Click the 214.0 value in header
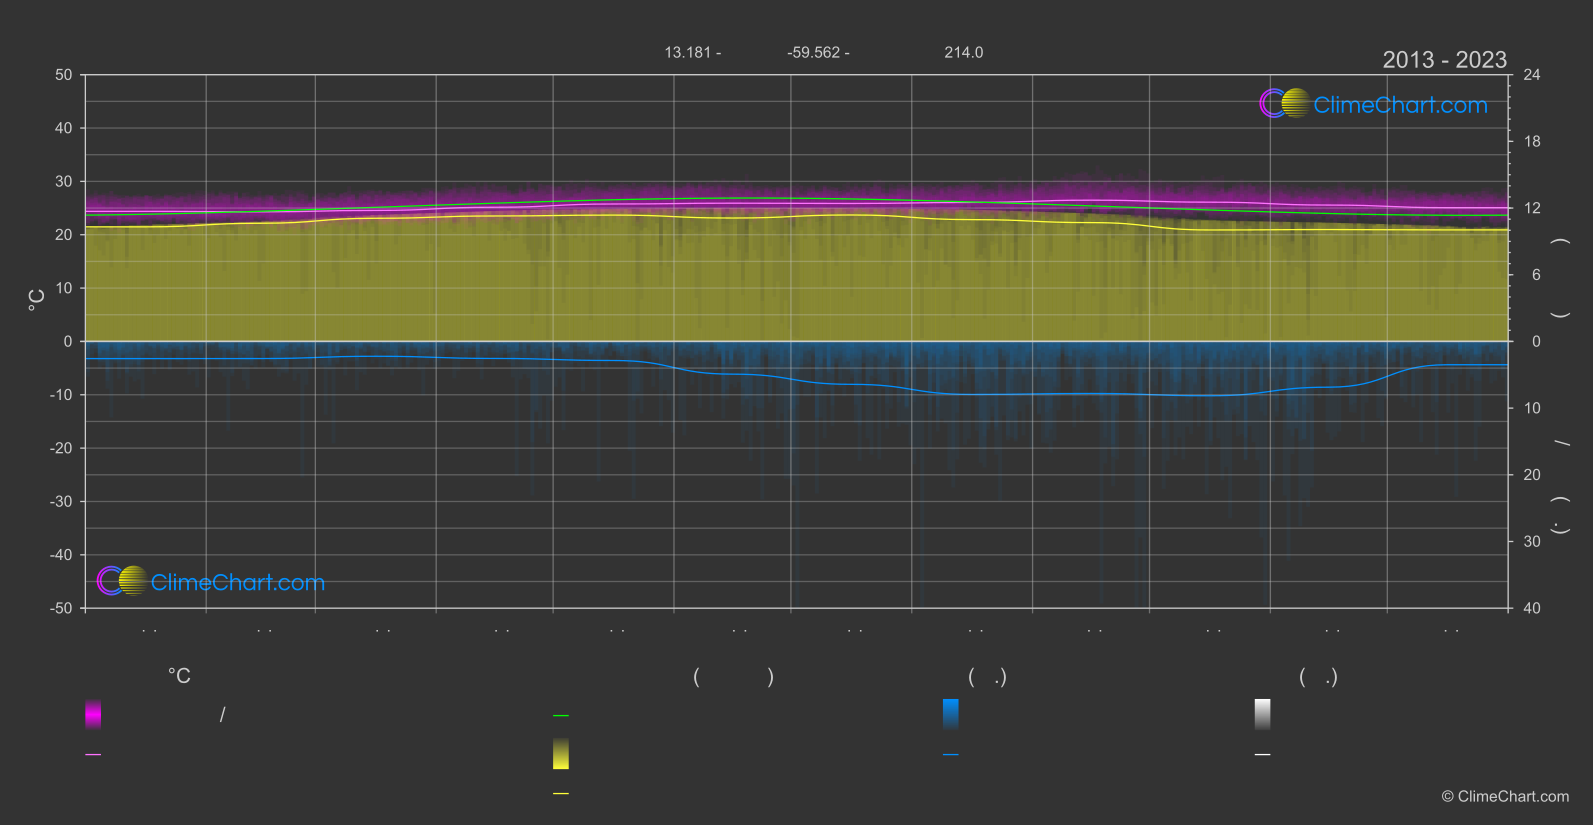This screenshot has width=1593, height=825. tap(964, 52)
